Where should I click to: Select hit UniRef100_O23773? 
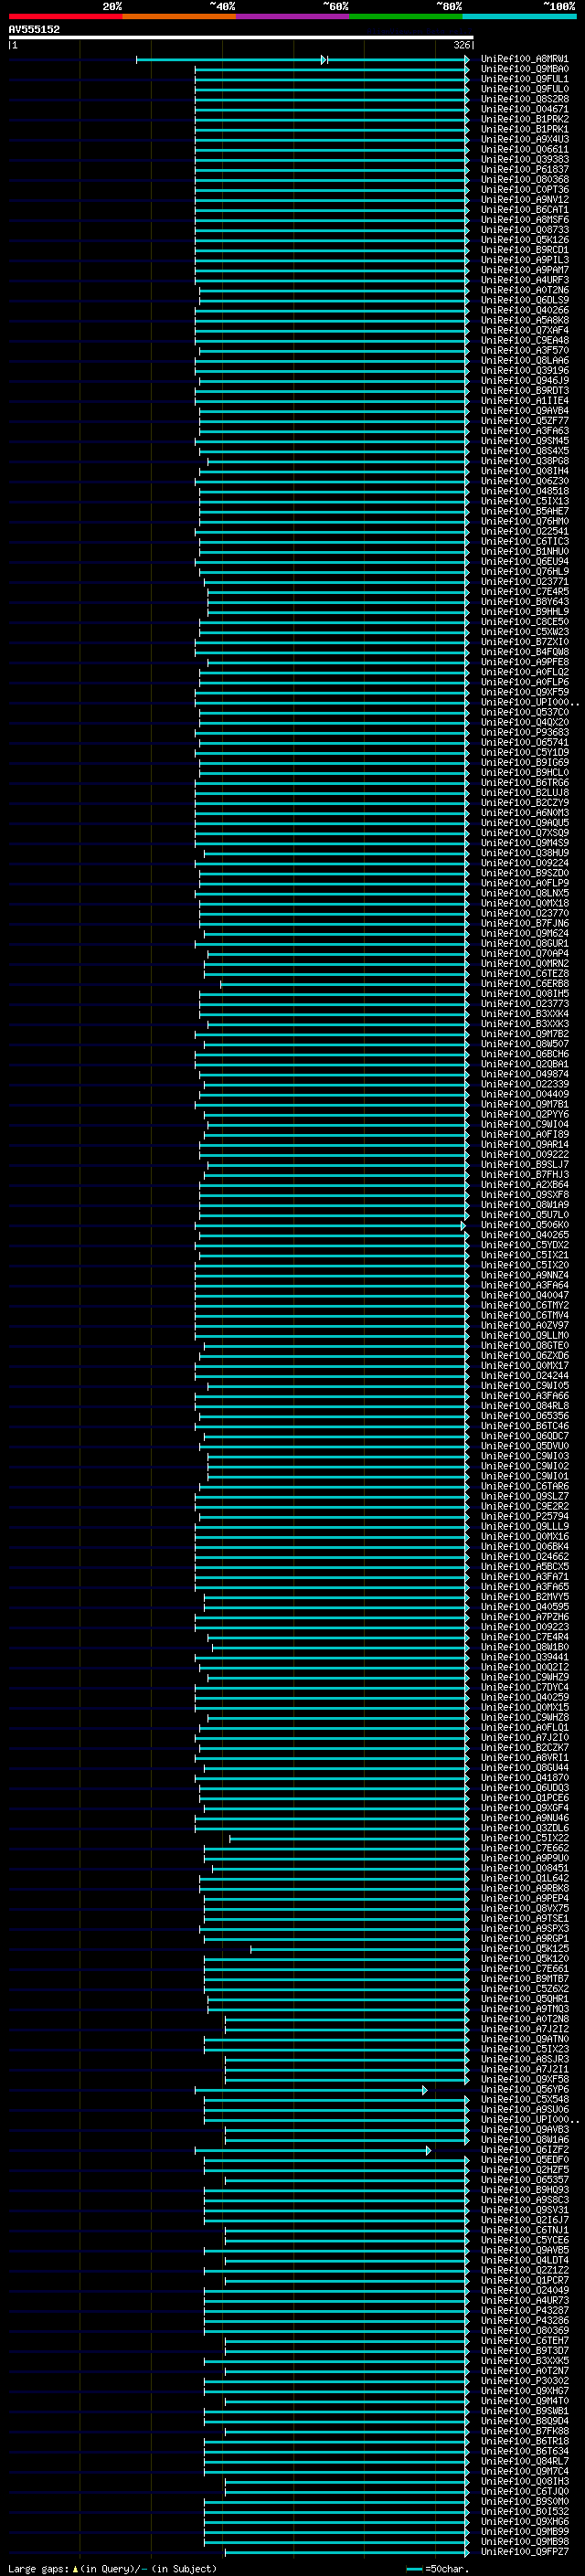tap(525, 1004)
